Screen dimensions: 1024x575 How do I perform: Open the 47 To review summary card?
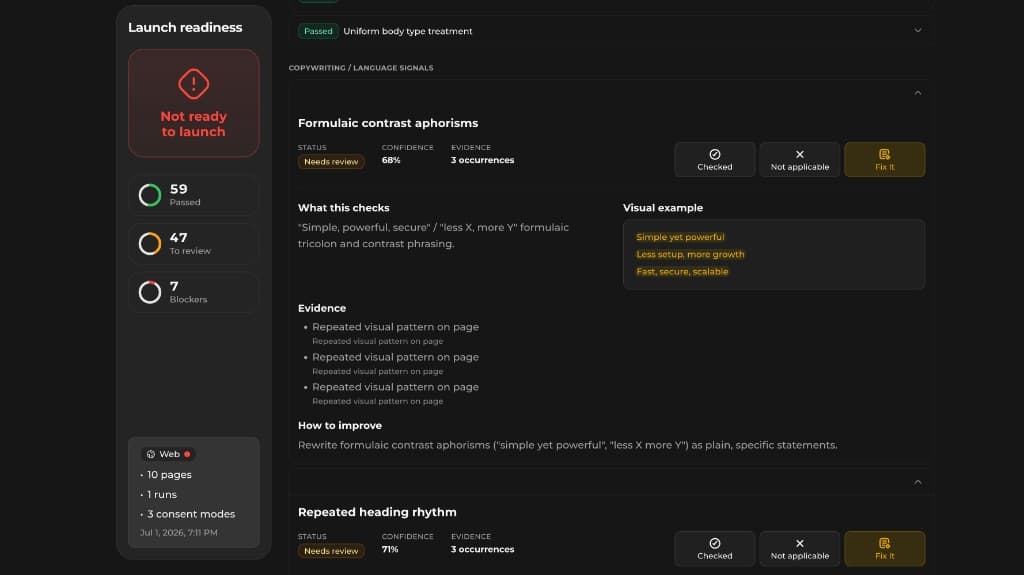(193, 244)
